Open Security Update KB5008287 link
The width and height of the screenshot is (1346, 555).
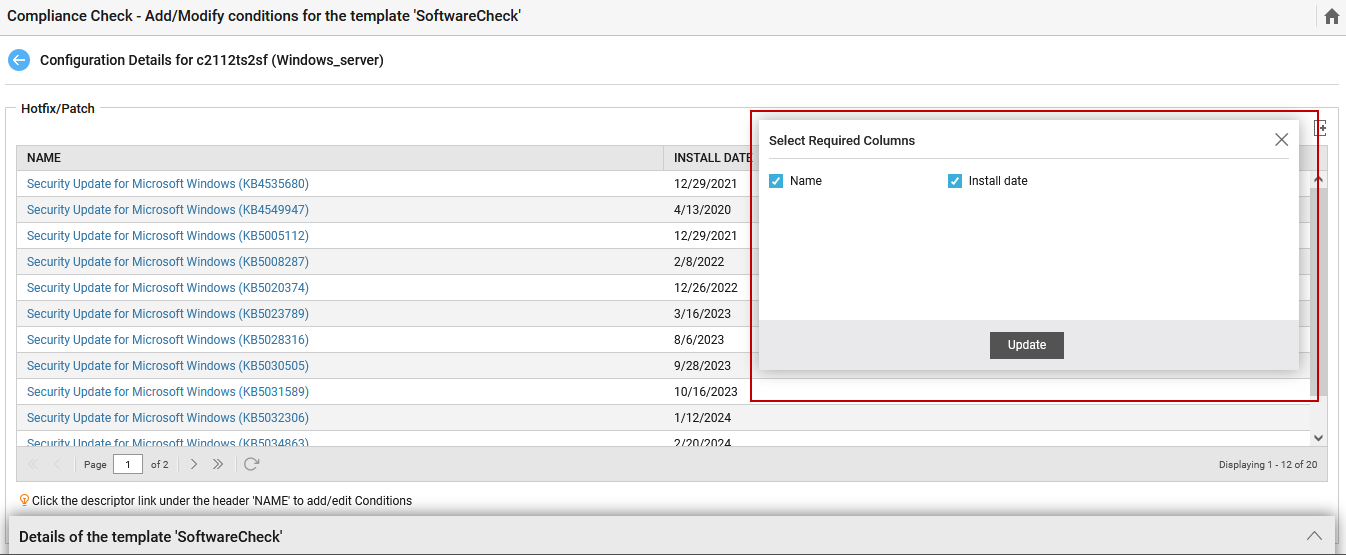168,262
